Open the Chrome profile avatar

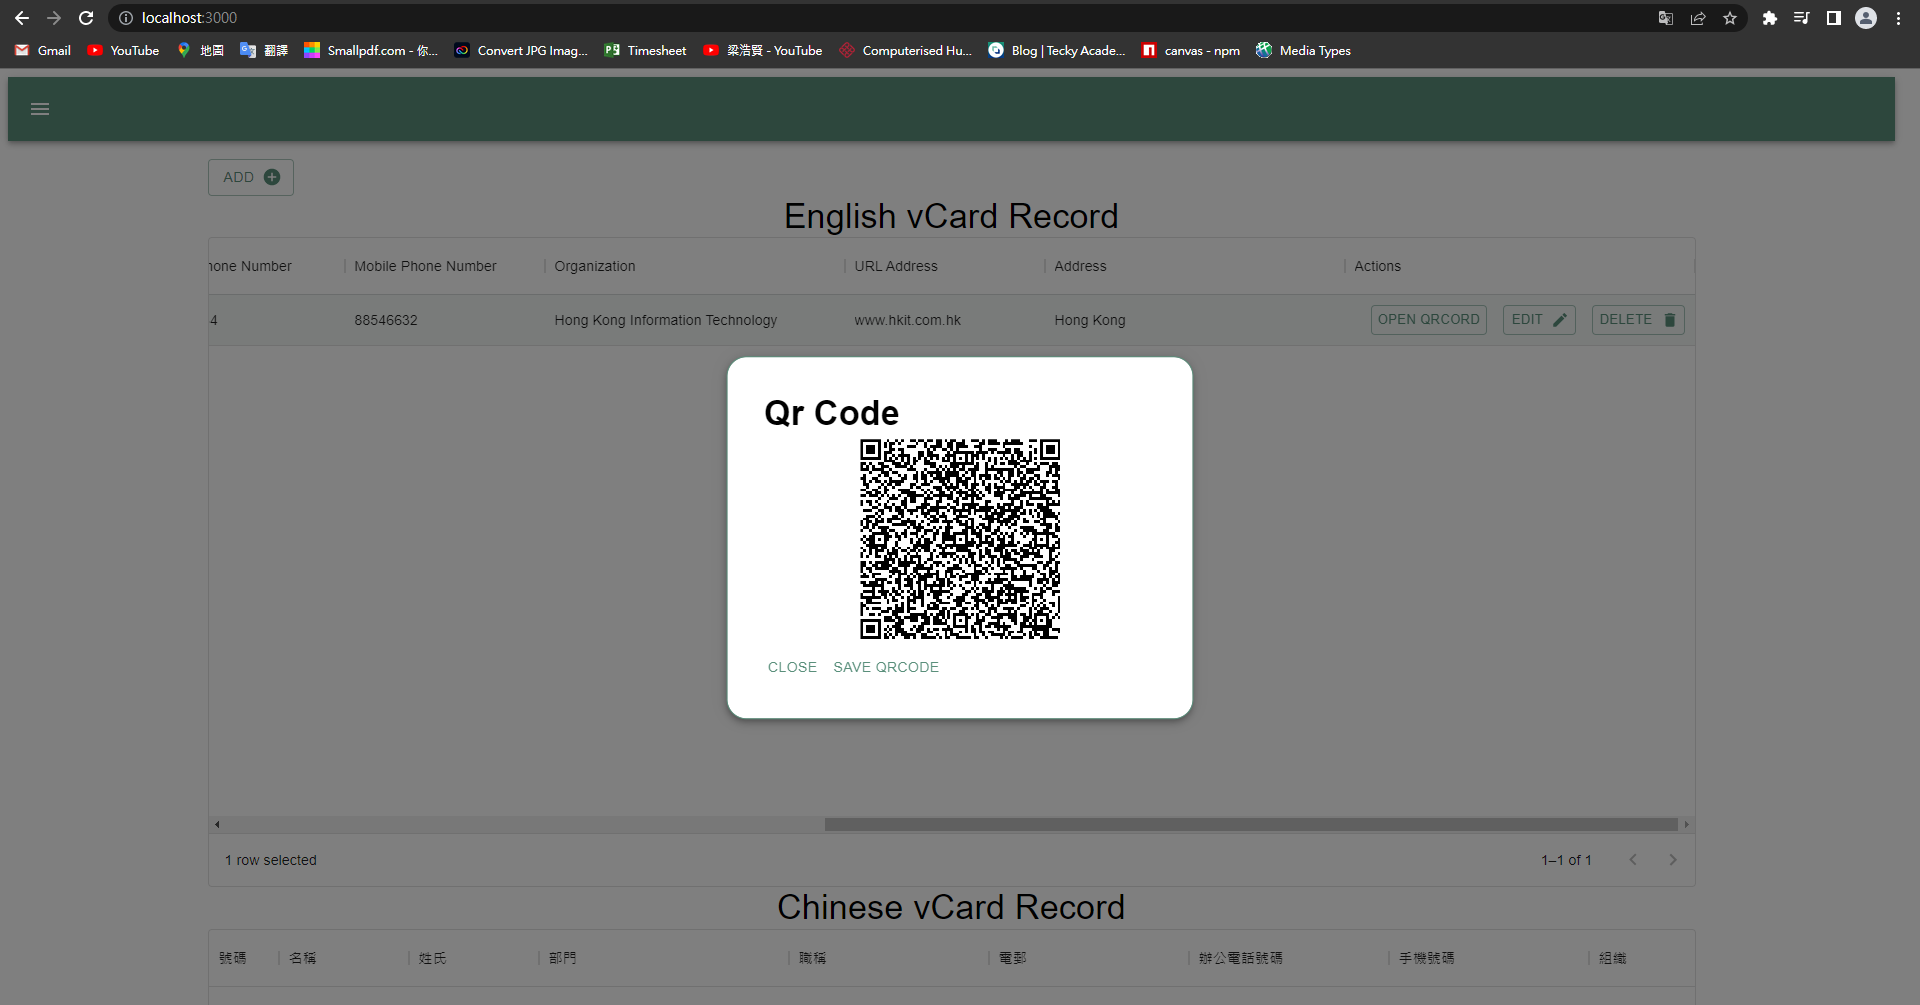(x=1866, y=18)
